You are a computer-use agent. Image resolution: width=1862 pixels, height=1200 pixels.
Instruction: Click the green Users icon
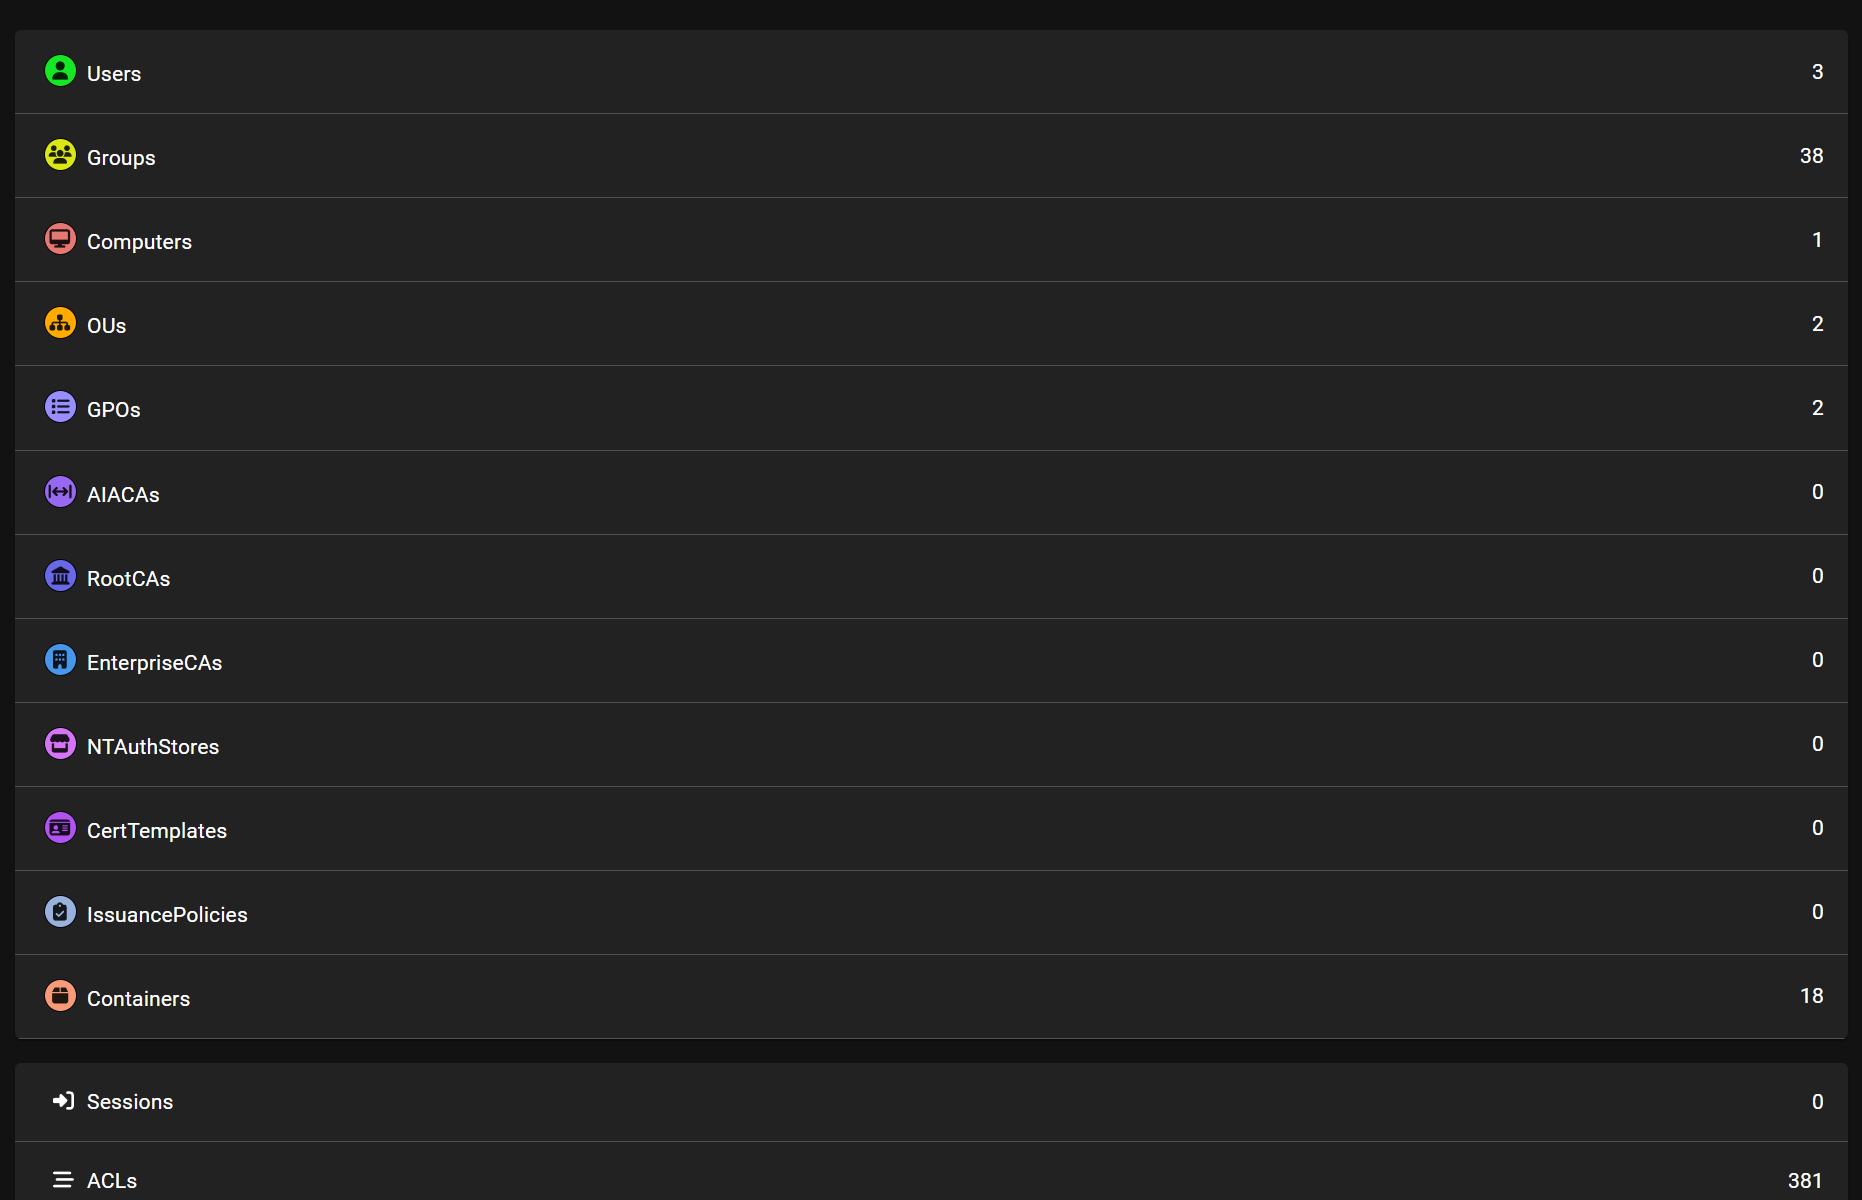60,71
